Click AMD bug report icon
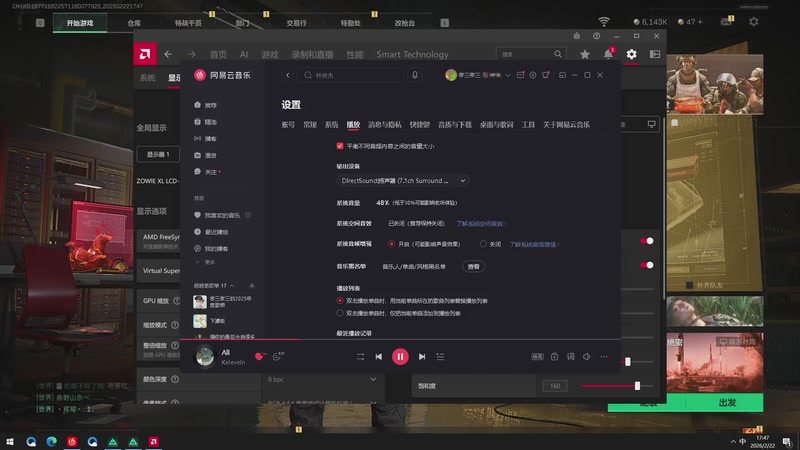Image resolution: width=800 pixels, height=450 pixels. (577, 36)
